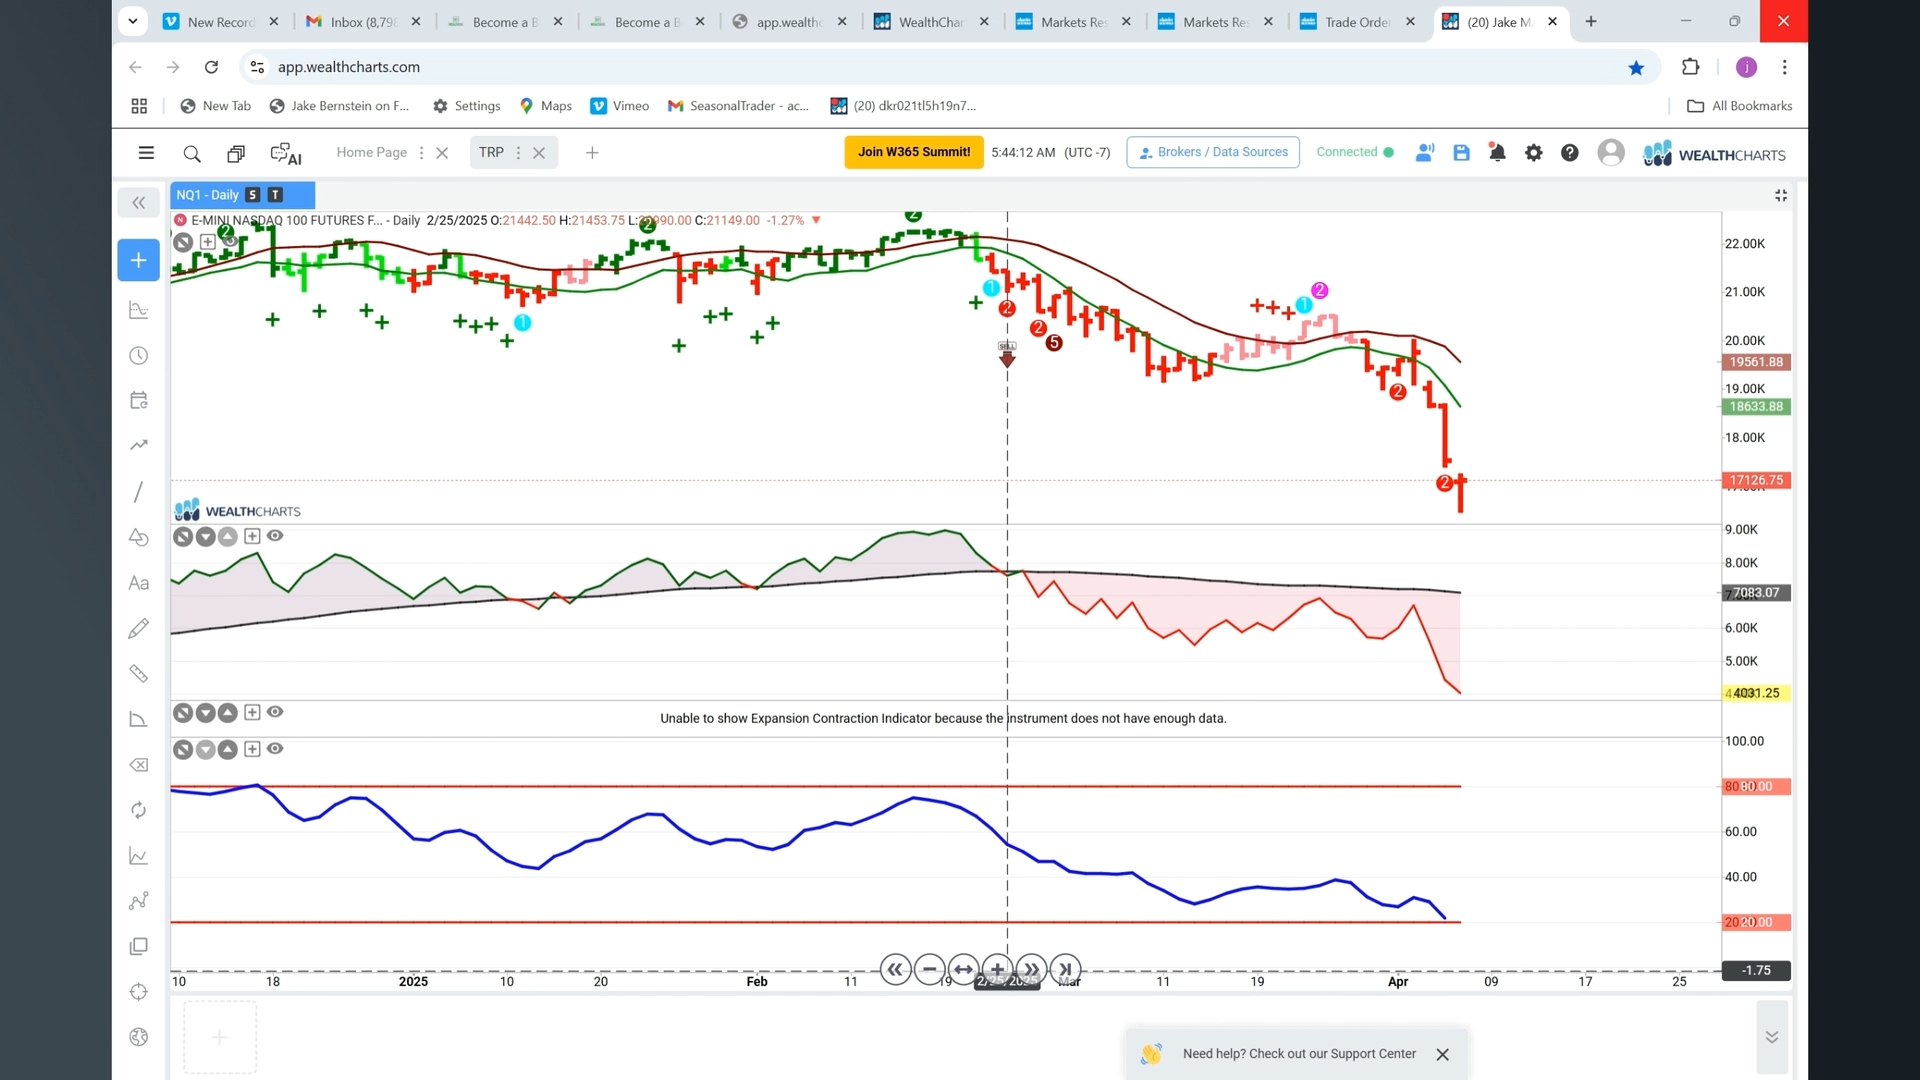This screenshot has height=1080, width=1920.
Task: Open the clock timeframe tool
Action: [139, 355]
